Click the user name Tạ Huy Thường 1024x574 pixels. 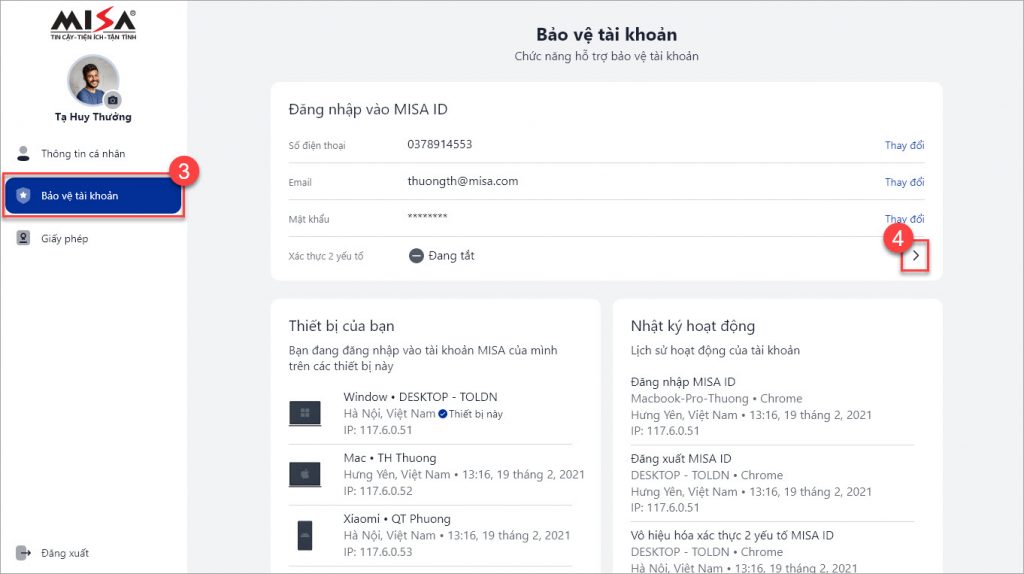[93, 117]
